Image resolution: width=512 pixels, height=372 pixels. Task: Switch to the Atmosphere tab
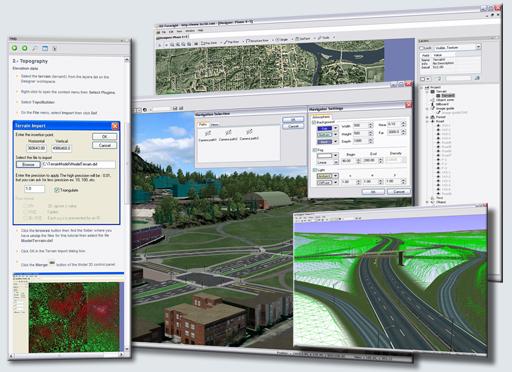pyautogui.click(x=321, y=117)
